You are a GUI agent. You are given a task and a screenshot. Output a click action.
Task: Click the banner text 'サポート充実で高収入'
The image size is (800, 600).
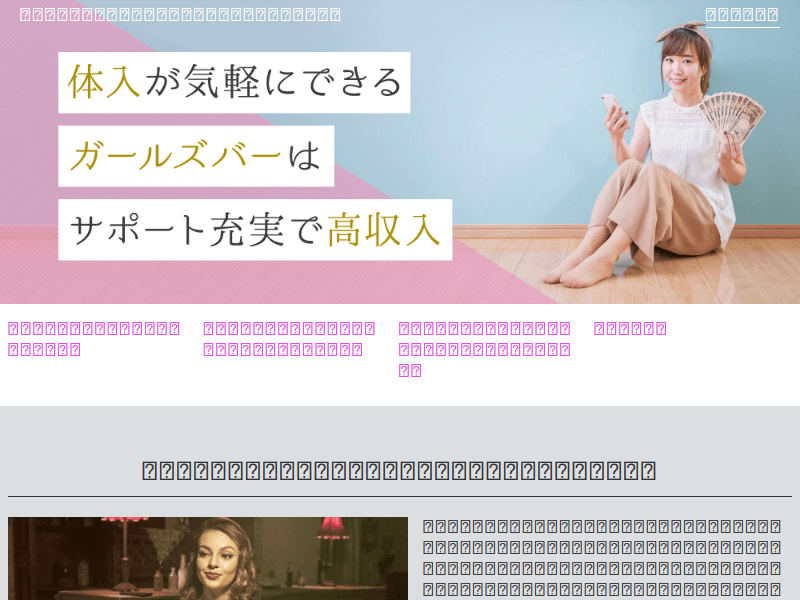pos(255,230)
